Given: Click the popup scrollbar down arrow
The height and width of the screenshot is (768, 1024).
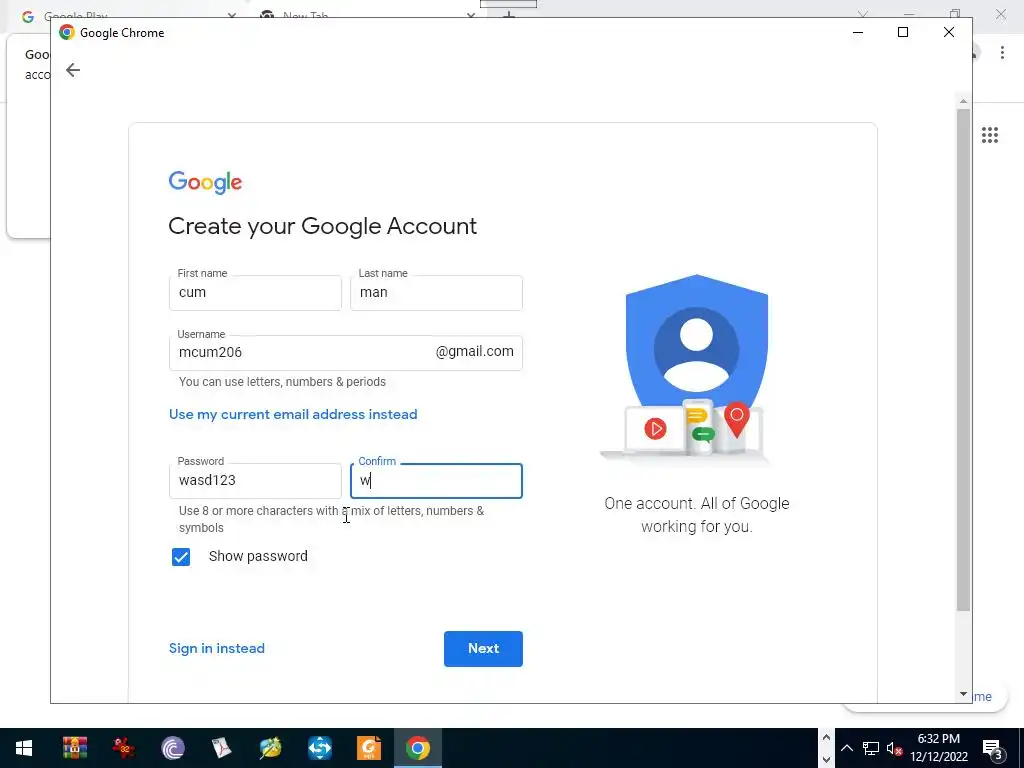Looking at the screenshot, I should click(x=963, y=694).
